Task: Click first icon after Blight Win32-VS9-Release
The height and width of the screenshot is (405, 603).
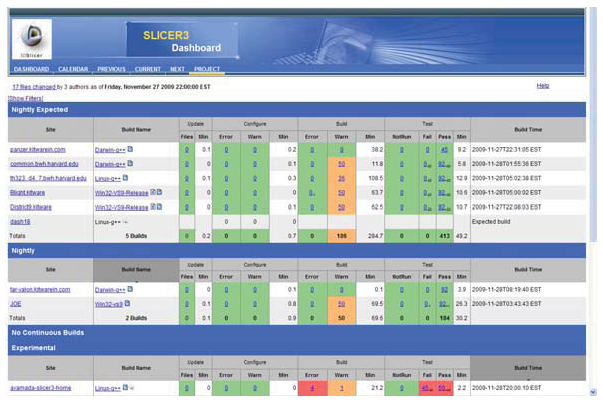Action: pos(153,191)
